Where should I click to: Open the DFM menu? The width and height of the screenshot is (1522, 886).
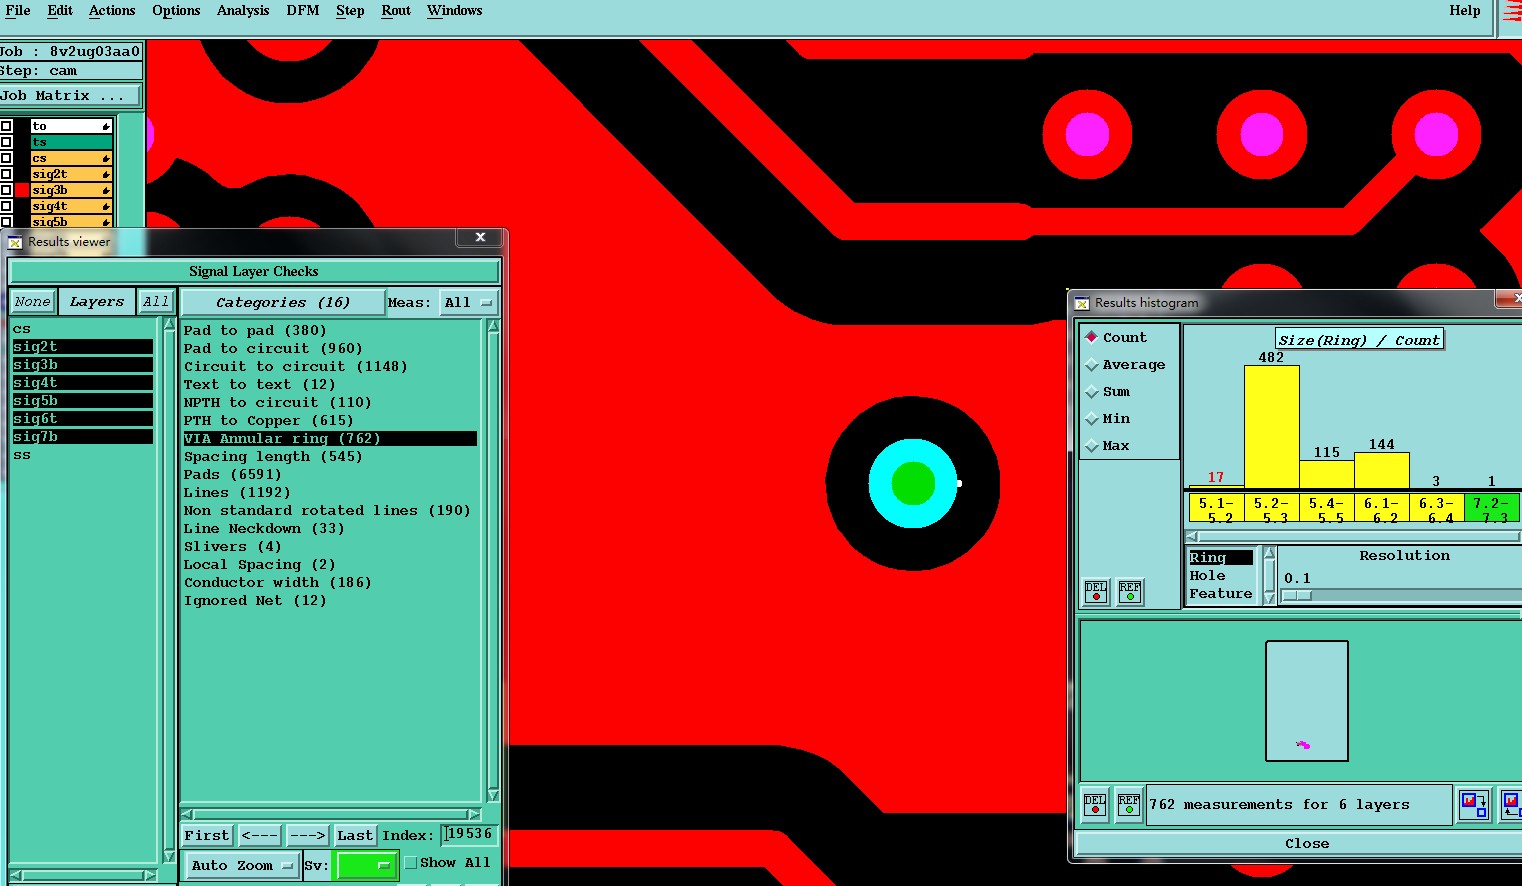(303, 10)
